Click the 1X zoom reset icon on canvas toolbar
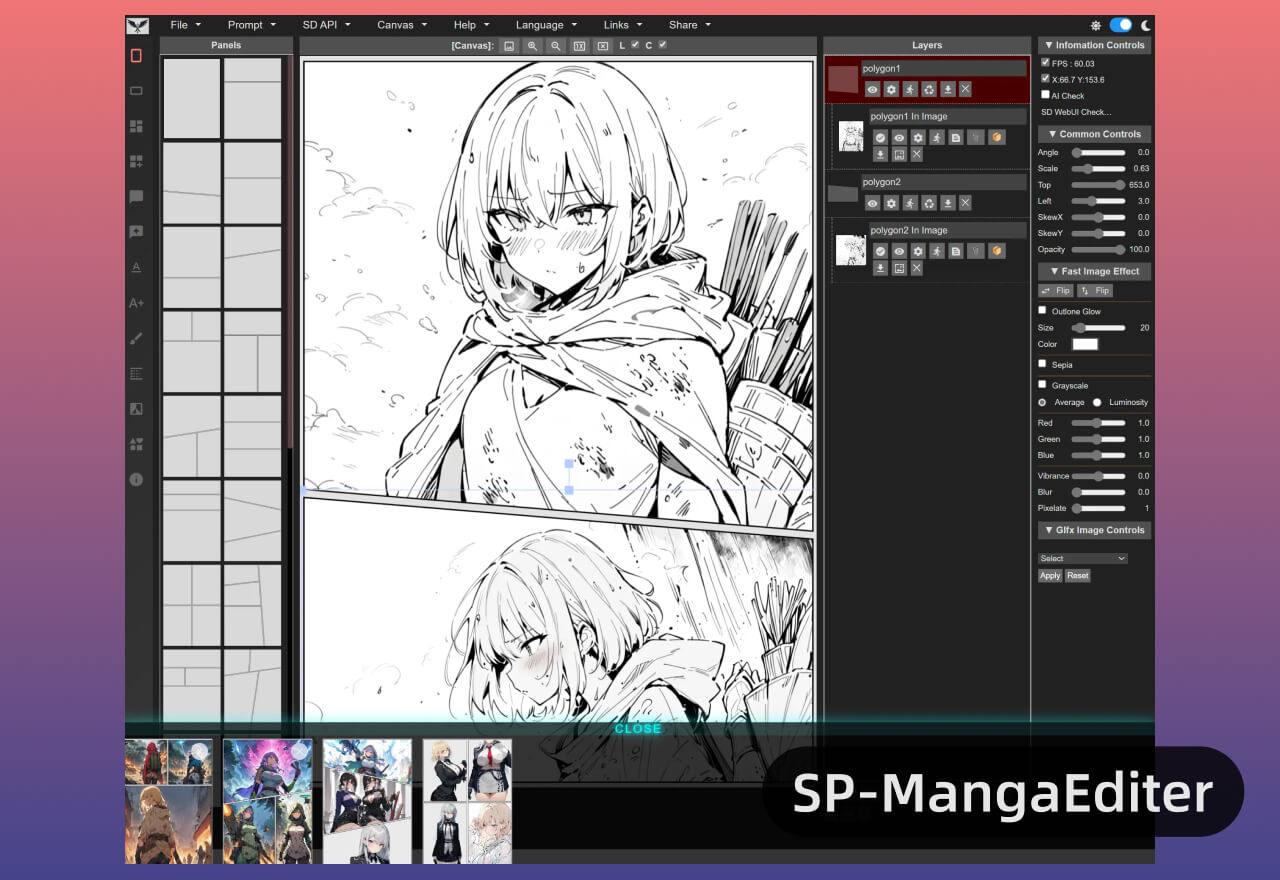 (x=579, y=46)
